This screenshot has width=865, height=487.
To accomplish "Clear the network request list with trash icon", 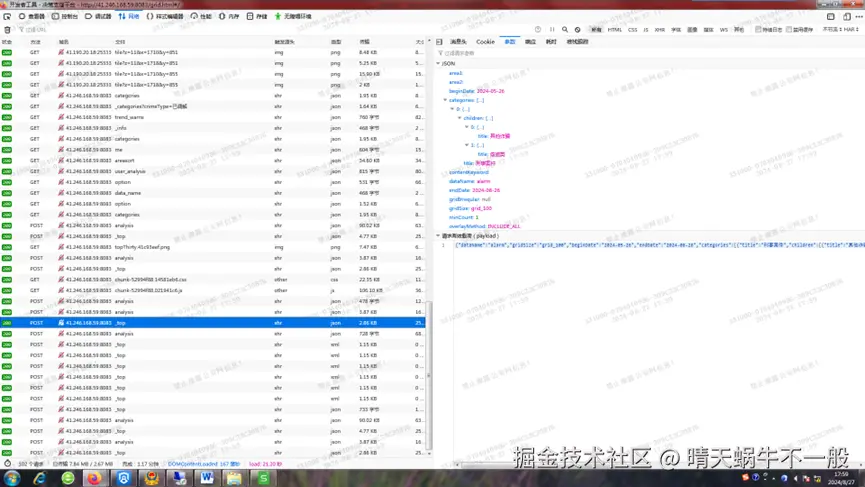I will [x=7, y=30].
